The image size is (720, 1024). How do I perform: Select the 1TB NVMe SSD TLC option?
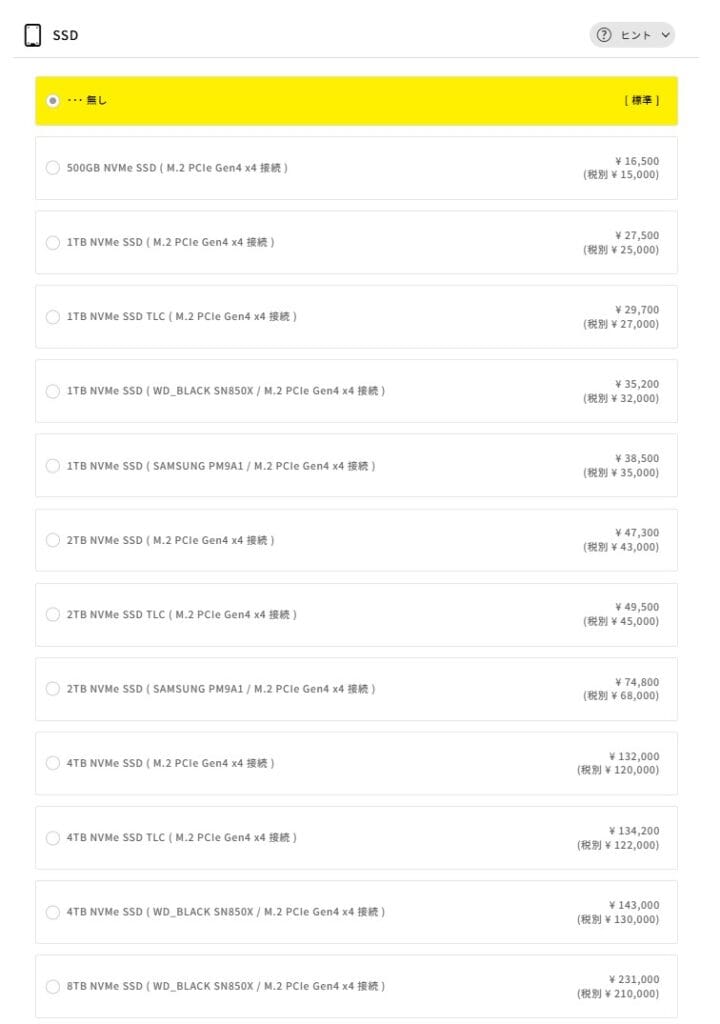pos(53,317)
